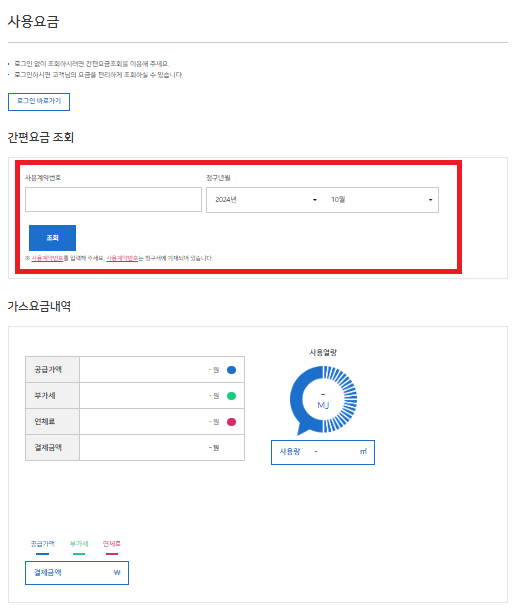This screenshot has width=521, height=613.
Task: Click the 사용요금 page heading
Action: click(33, 22)
